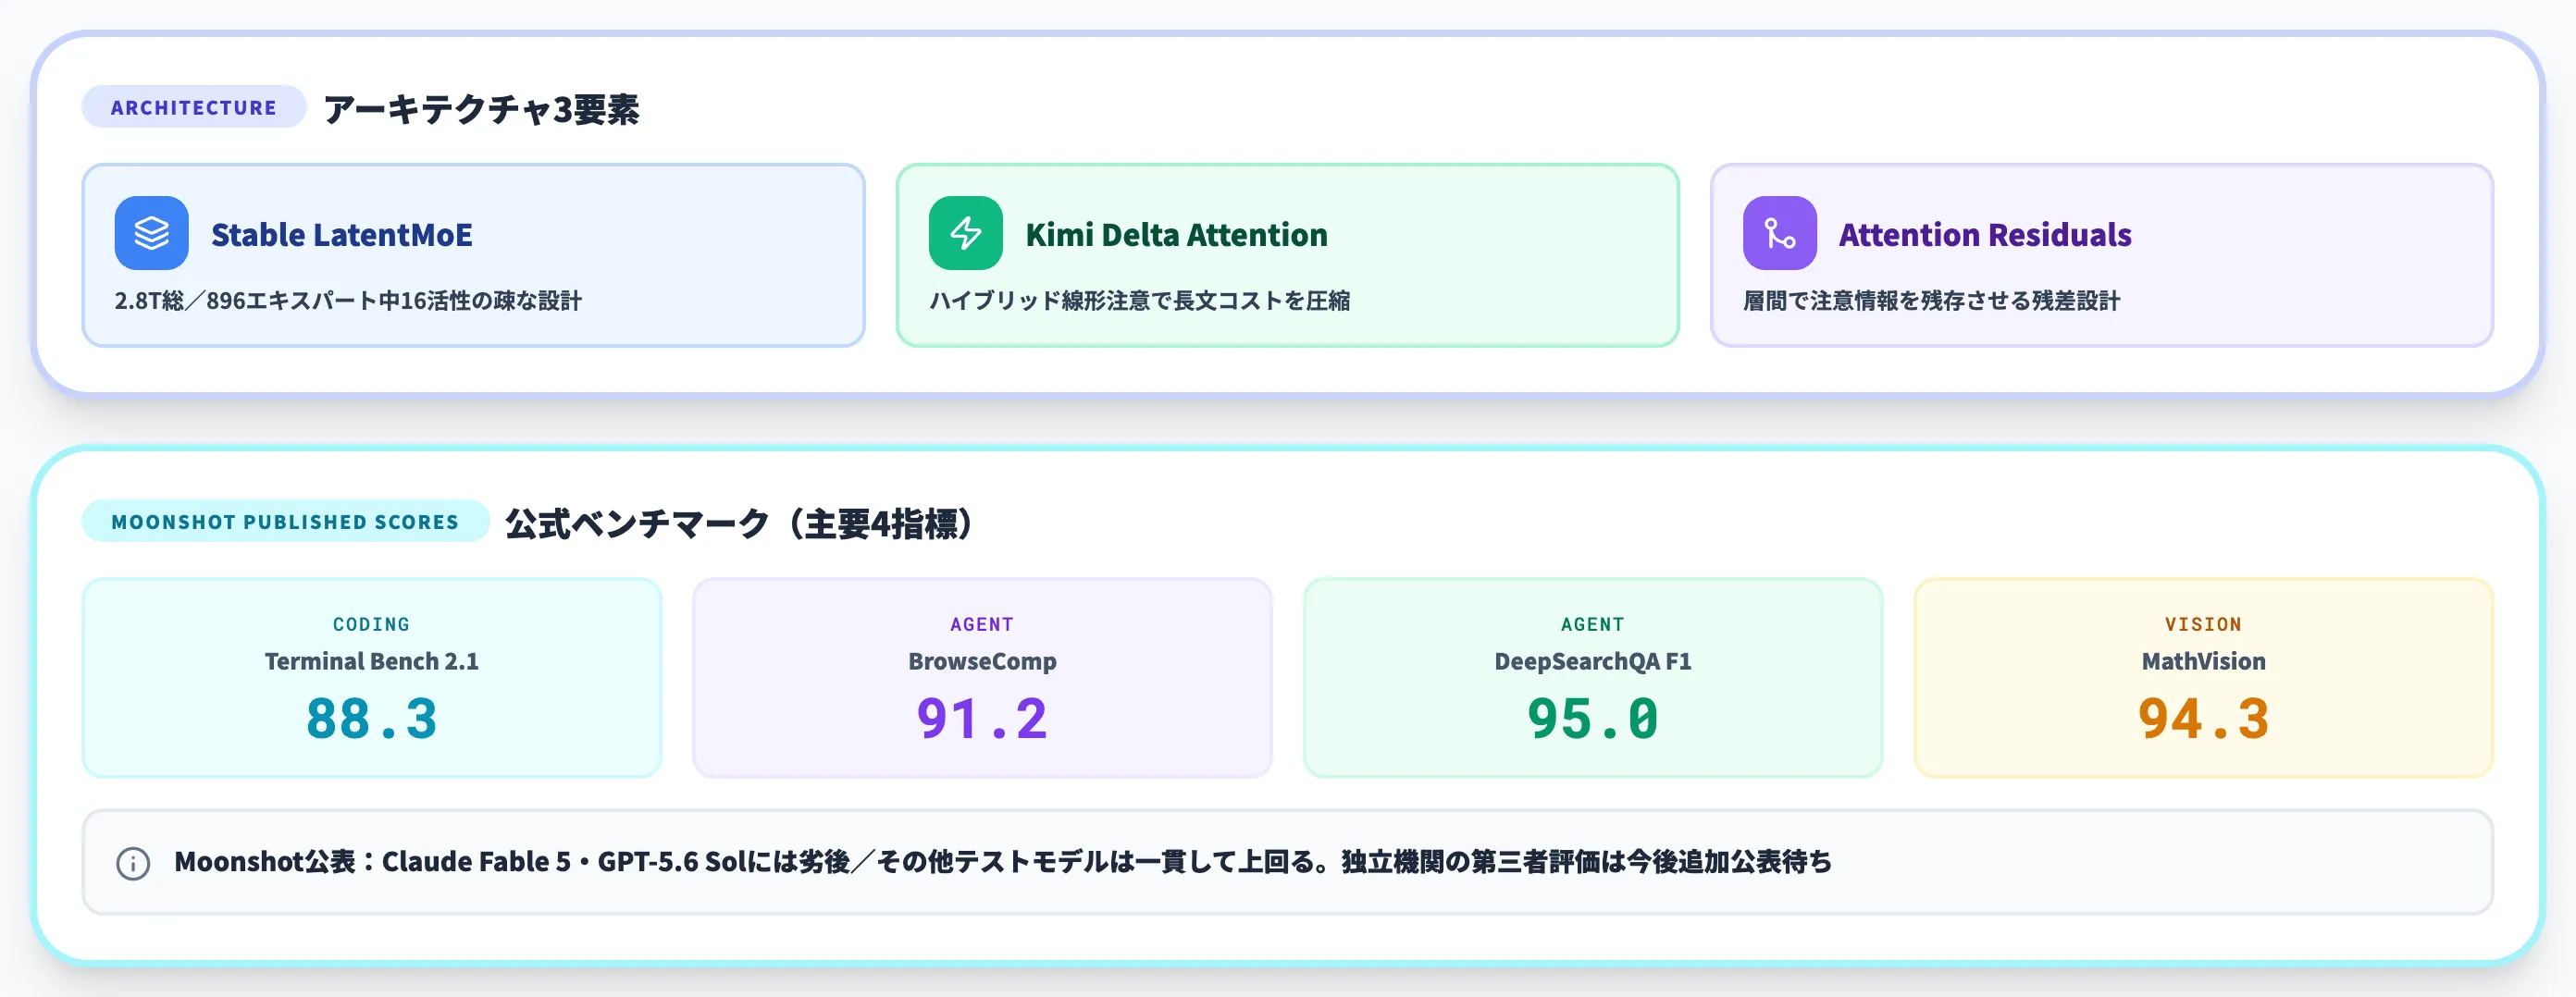Click the heading 'アーキテクチャ3要素'
The image size is (2576, 997).
(481, 109)
